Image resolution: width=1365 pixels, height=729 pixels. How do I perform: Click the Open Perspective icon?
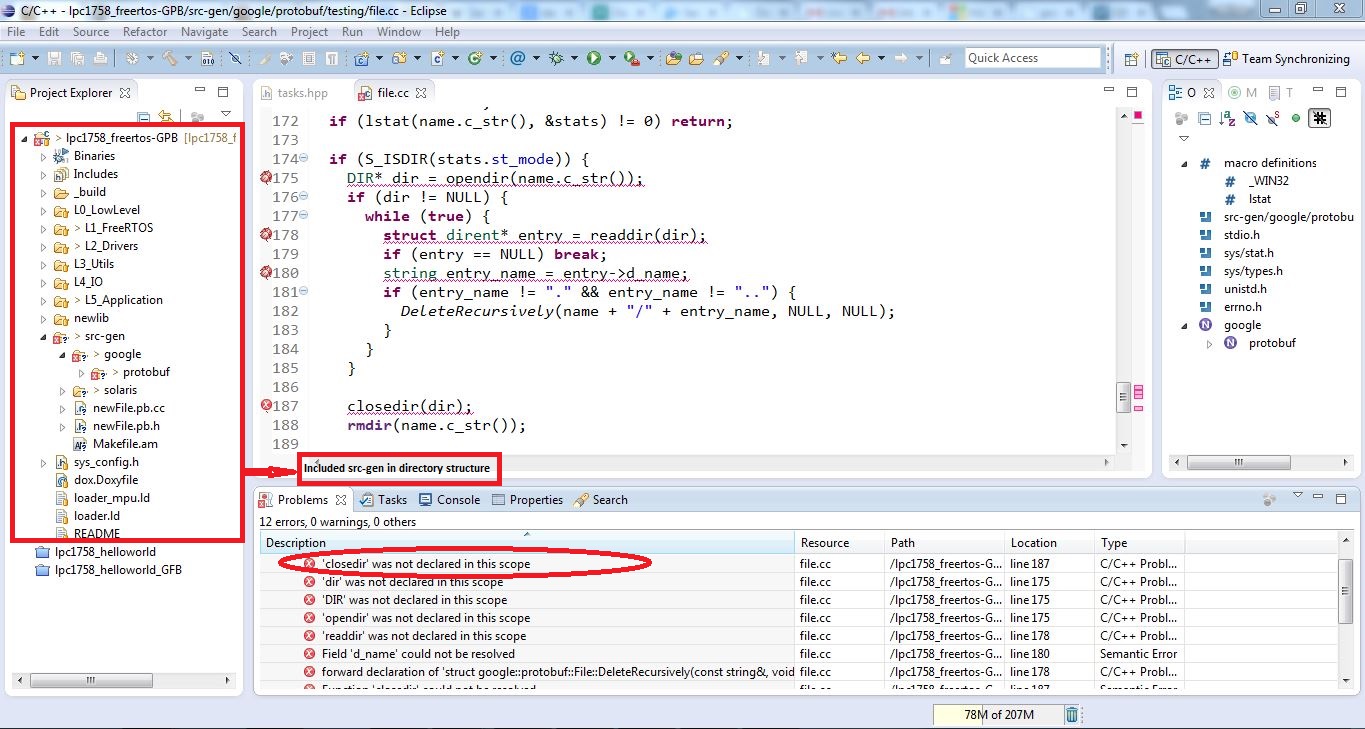(1131, 59)
